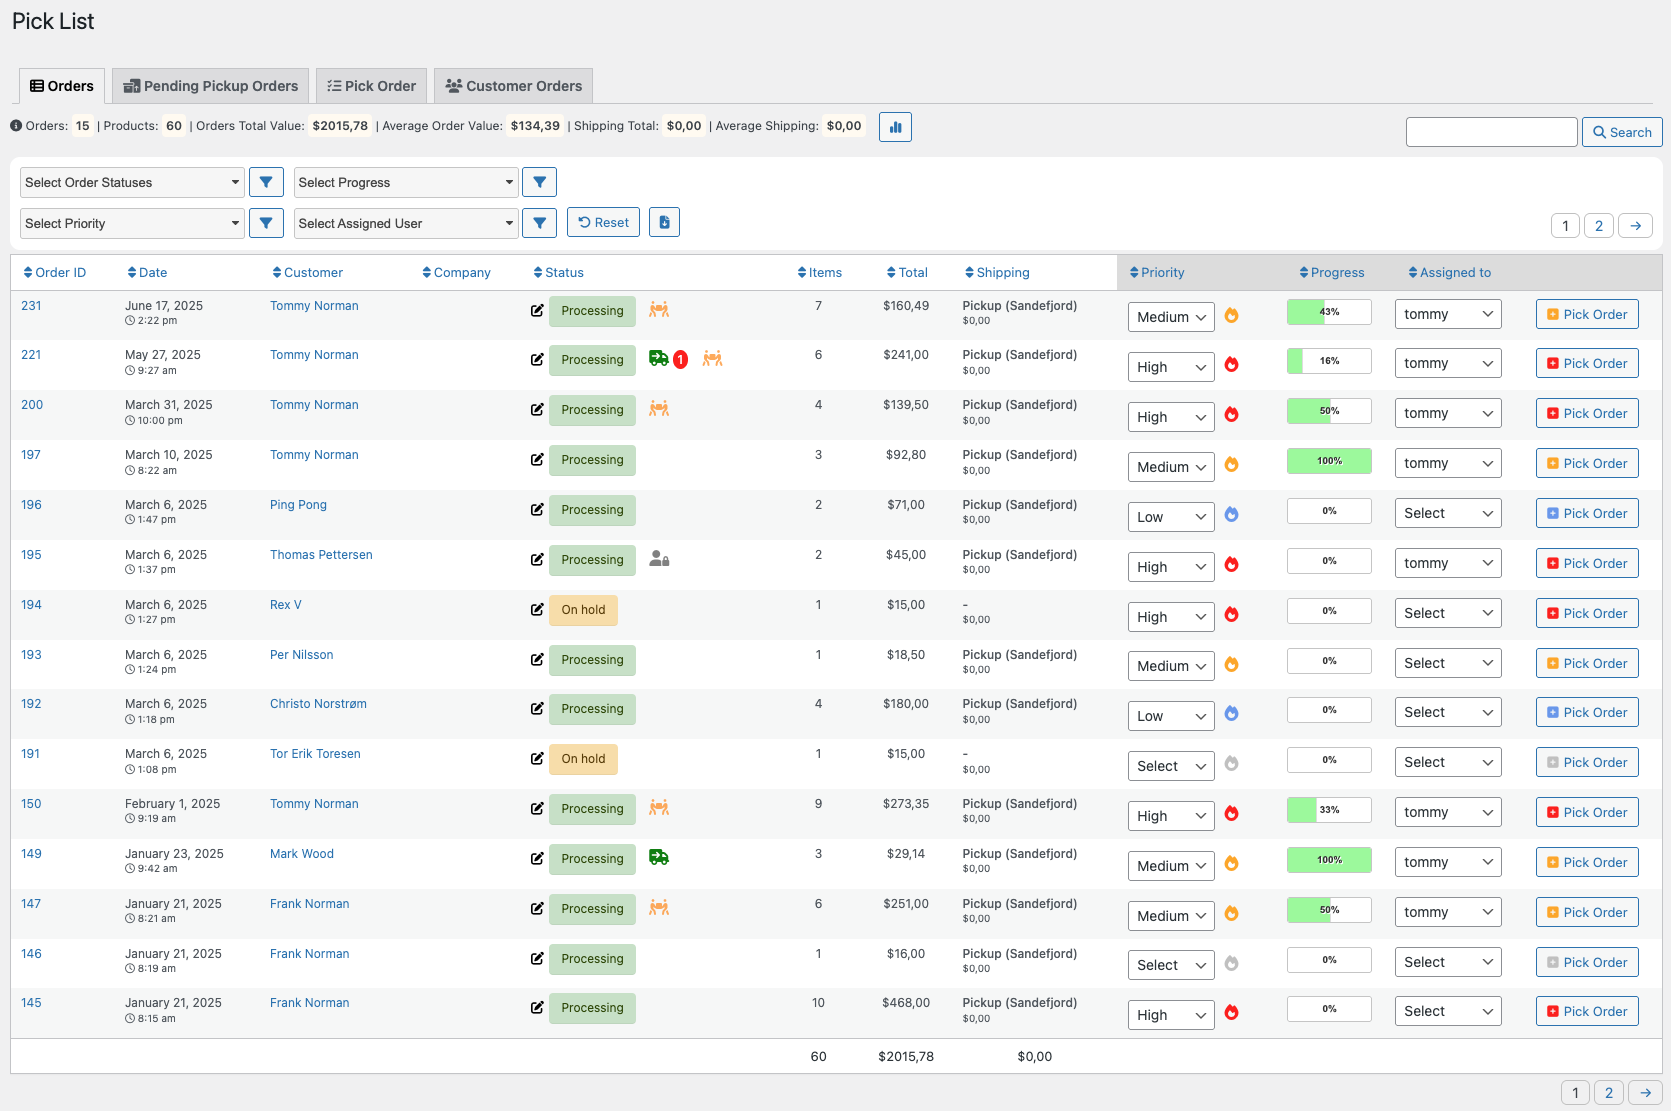1671x1111 pixels.
Task: Click the edit status icon for order 231
Action: 537,311
